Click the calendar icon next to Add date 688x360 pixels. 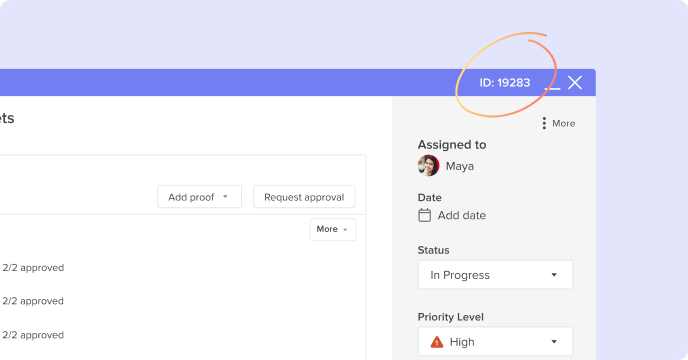tap(424, 215)
